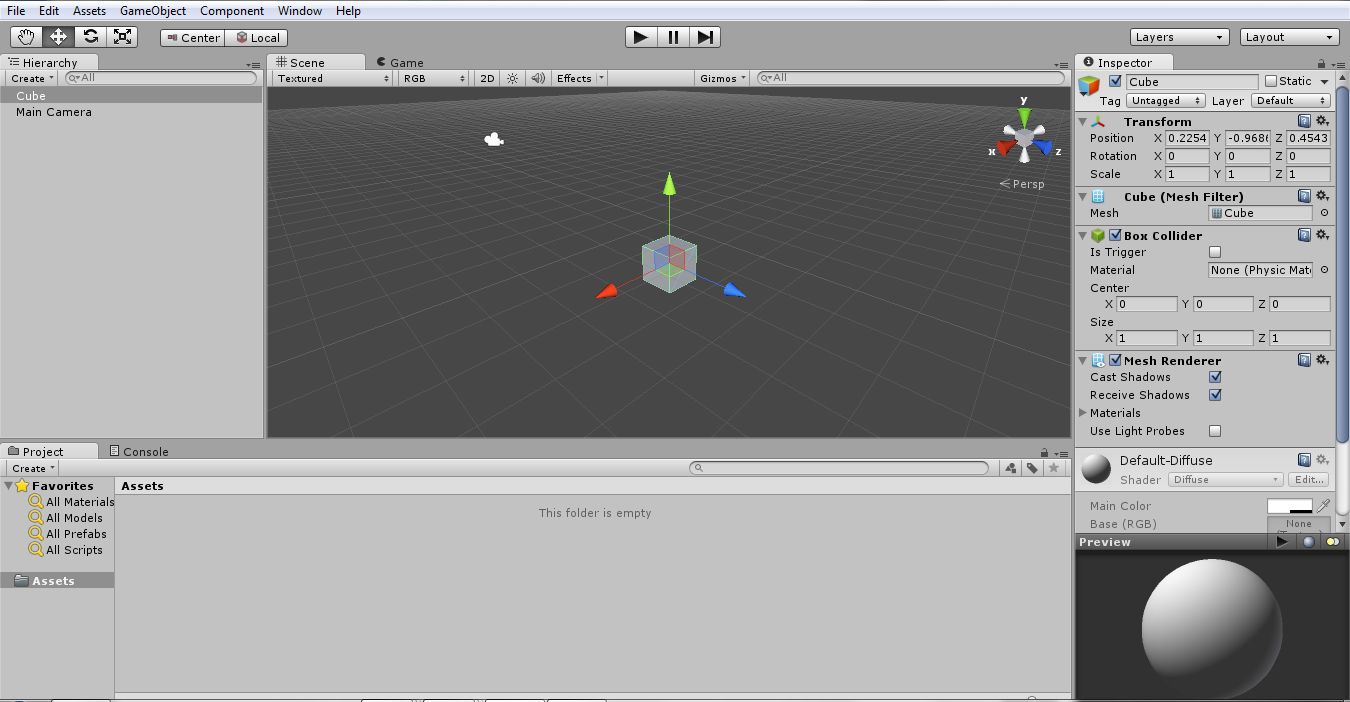Toggle scene audio speaker icon
This screenshot has height=702, width=1350.
click(x=538, y=78)
